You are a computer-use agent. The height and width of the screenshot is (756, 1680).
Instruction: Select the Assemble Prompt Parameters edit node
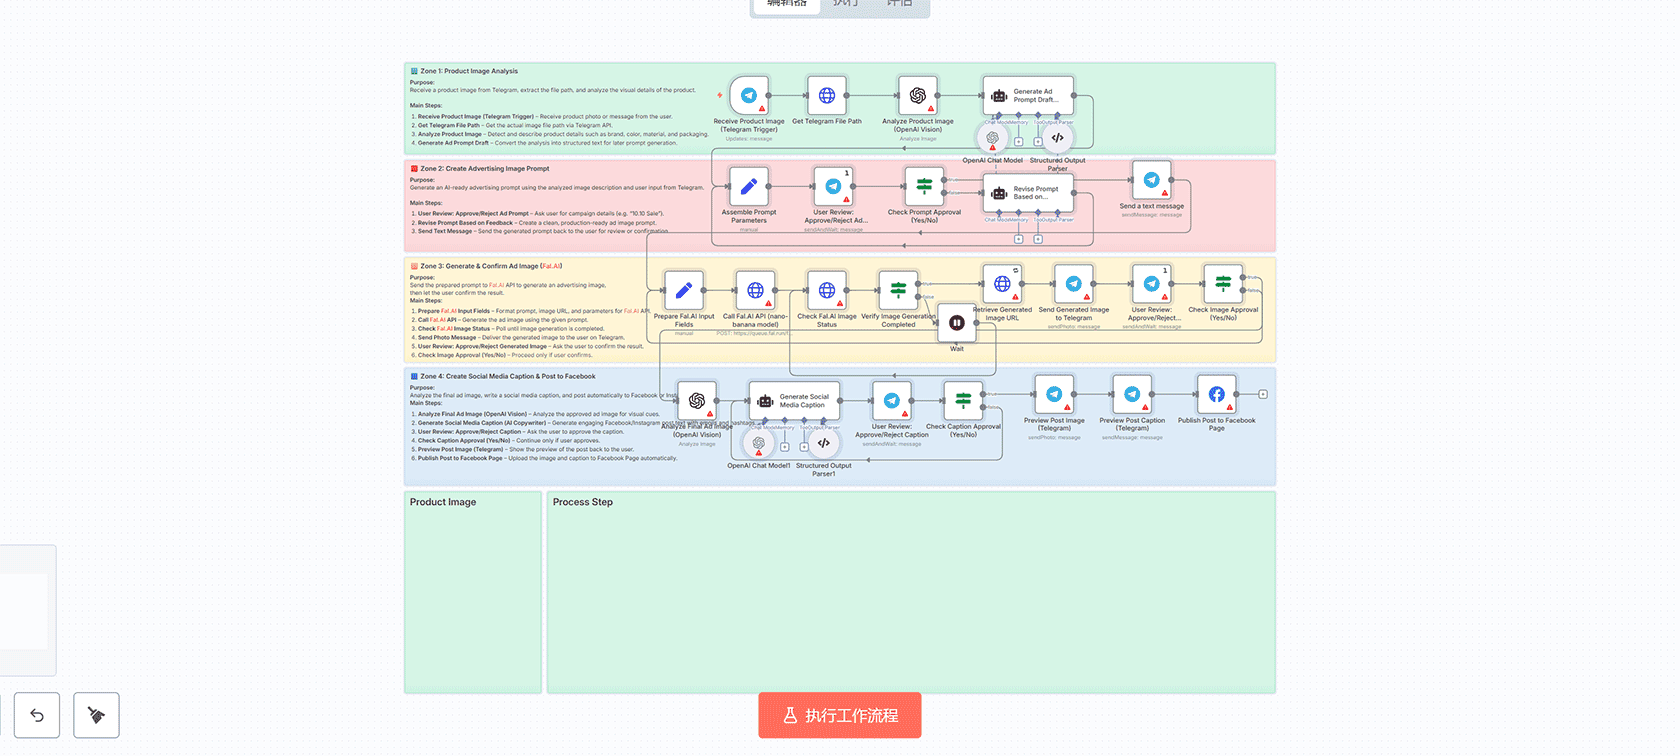click(748, 187)
